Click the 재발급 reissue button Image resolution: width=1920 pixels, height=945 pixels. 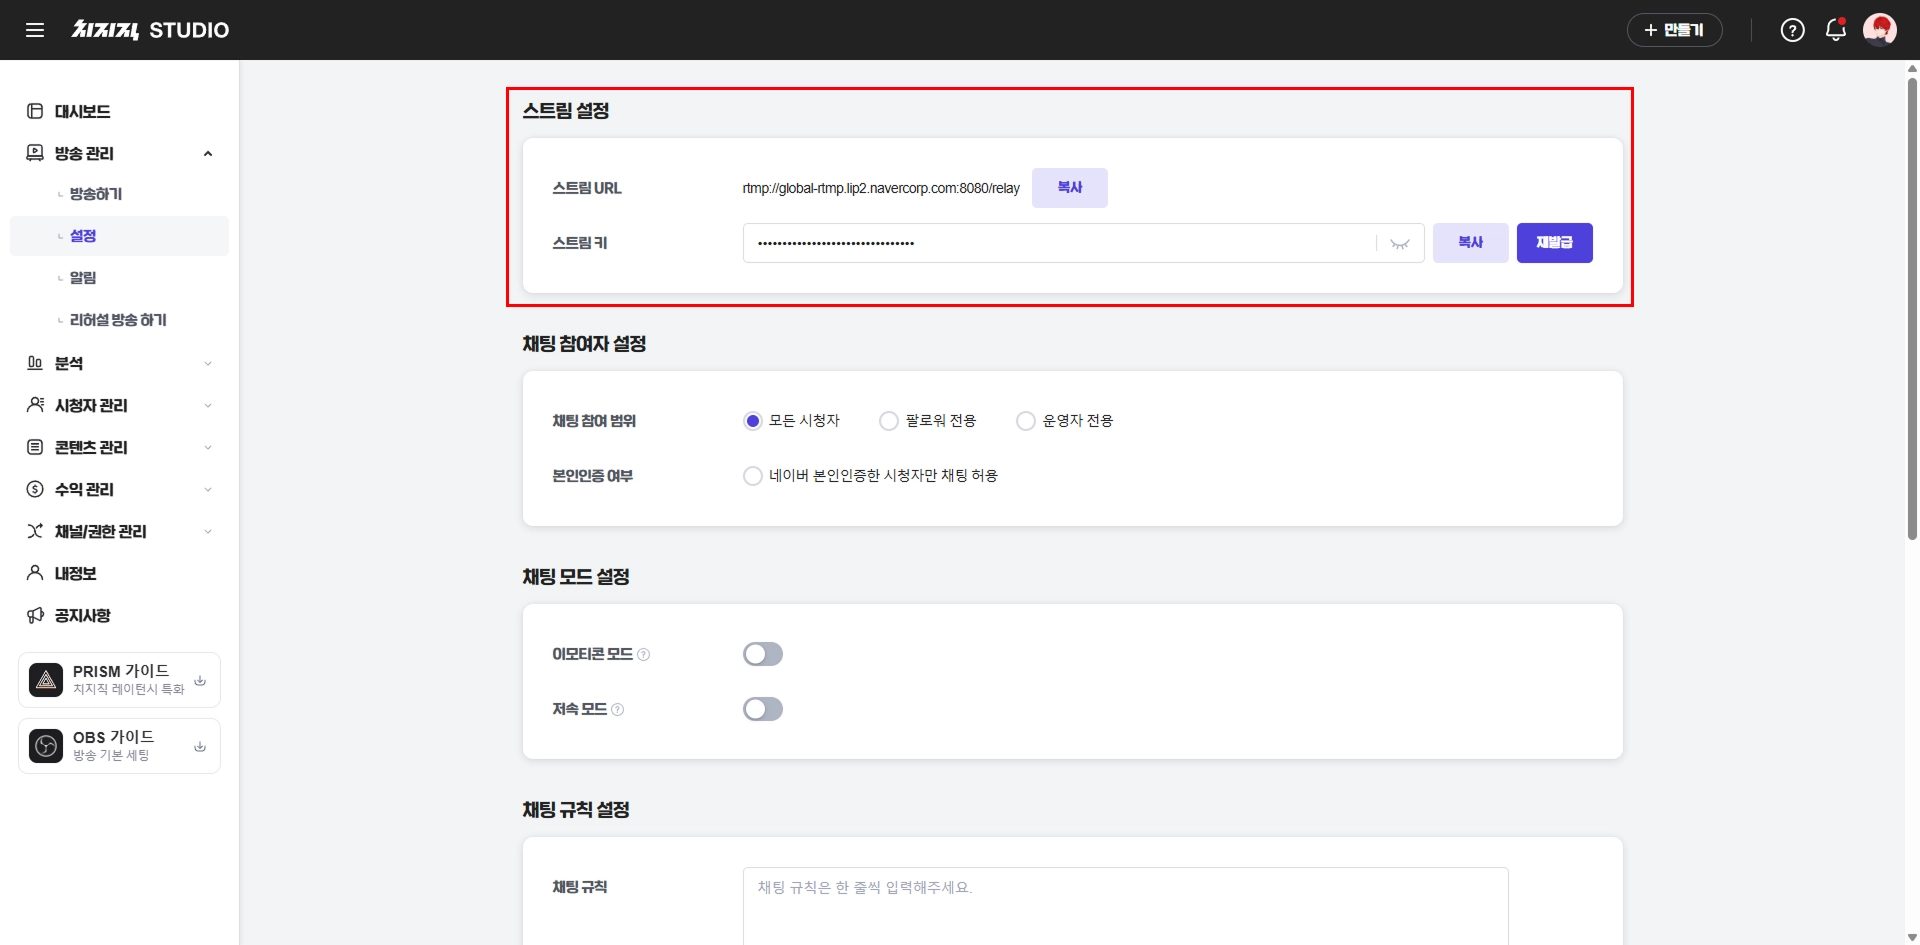(x=1555, y=243)
